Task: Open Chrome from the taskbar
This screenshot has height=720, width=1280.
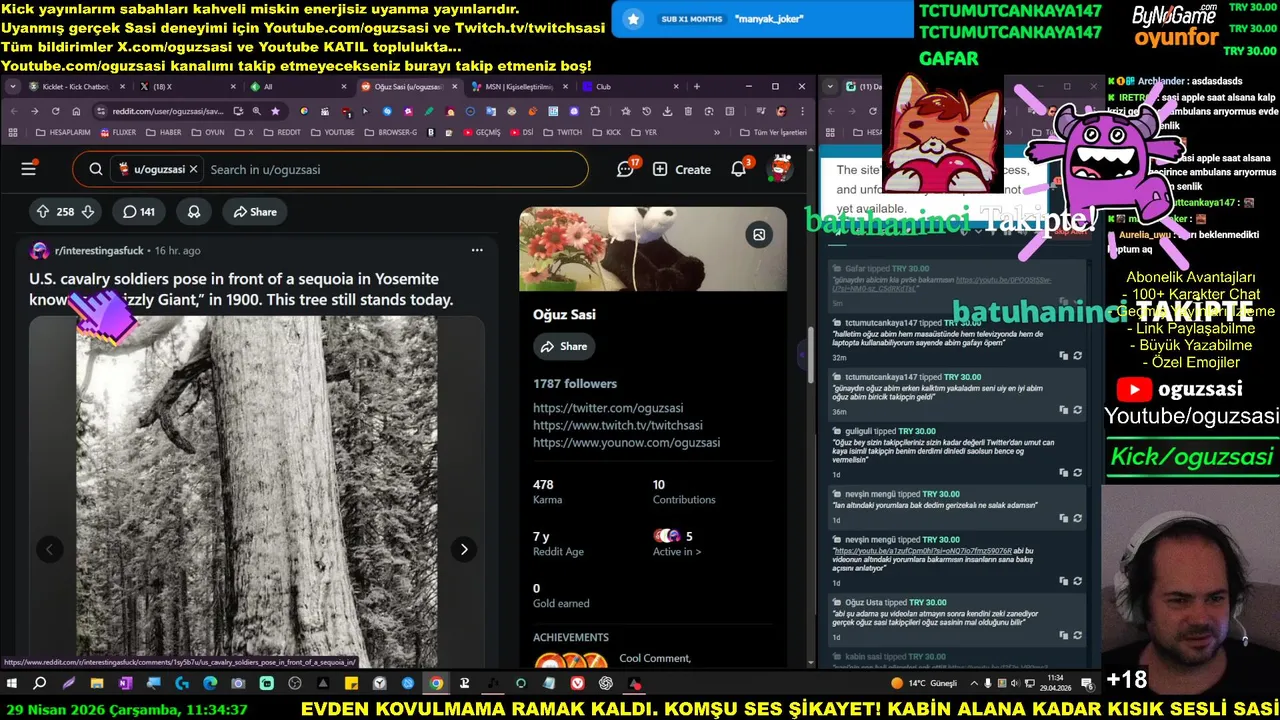Action: [x=436, y=684]
